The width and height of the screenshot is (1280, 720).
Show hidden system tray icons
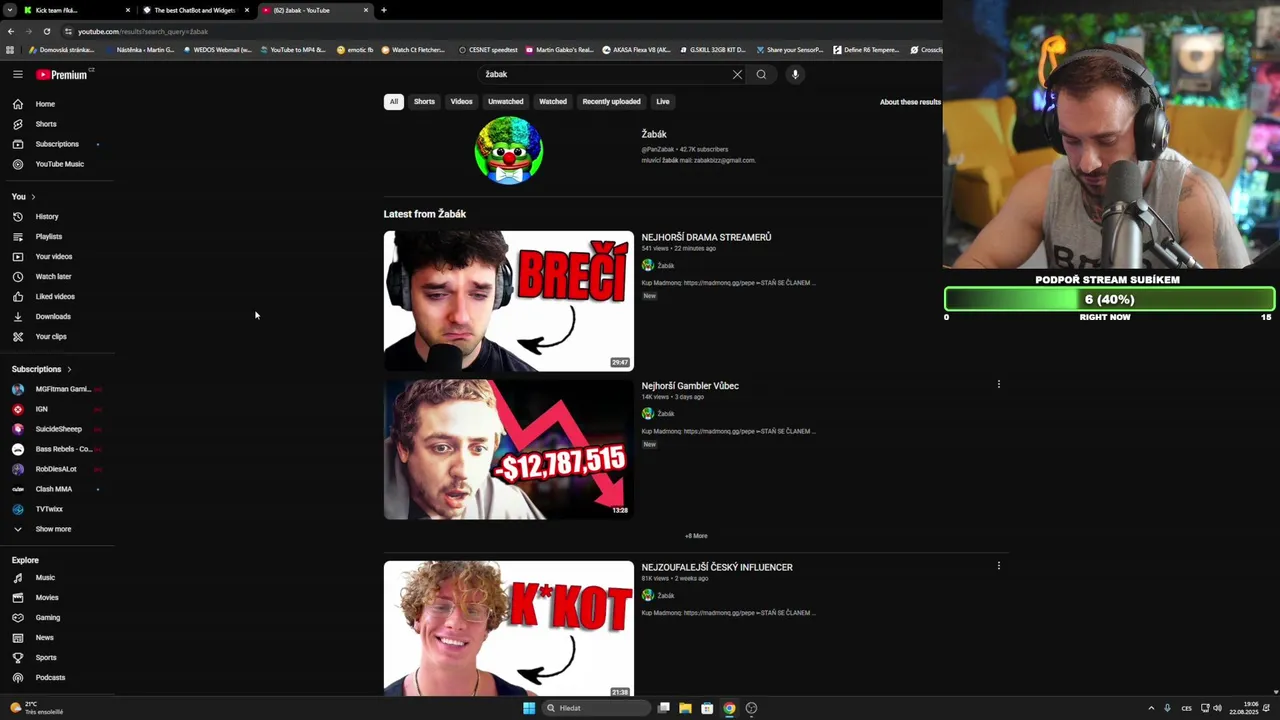pyautogui.click(x=1151, y=708)
